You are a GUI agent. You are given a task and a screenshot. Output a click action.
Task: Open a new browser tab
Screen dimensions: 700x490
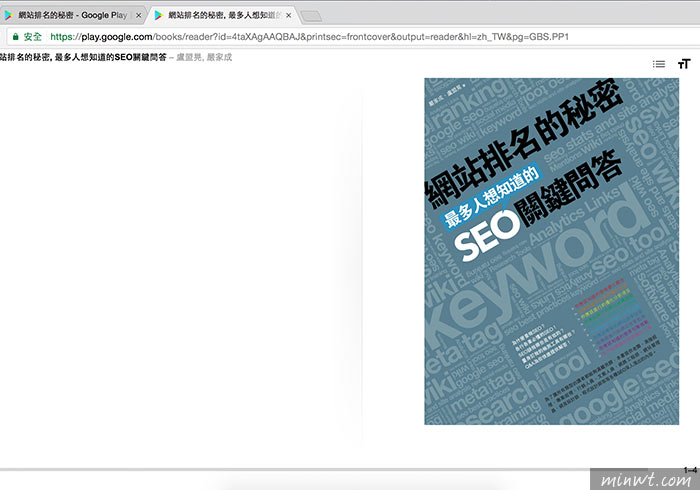tap(311, 17)
